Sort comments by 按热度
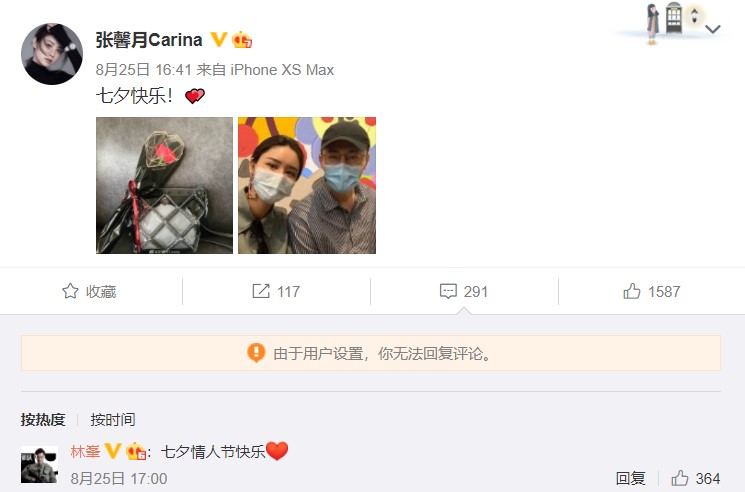 [43, 420]
